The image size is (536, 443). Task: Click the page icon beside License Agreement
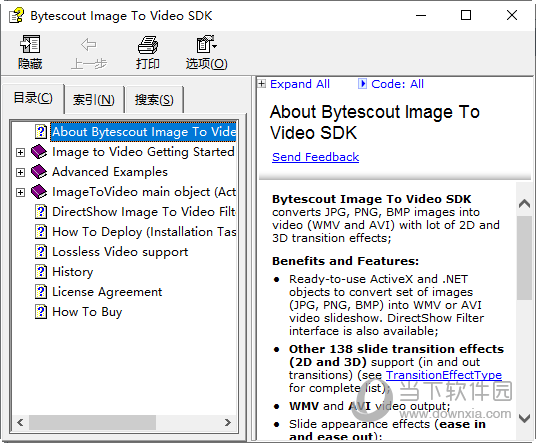pyautogui.click(x=41, y=292)
